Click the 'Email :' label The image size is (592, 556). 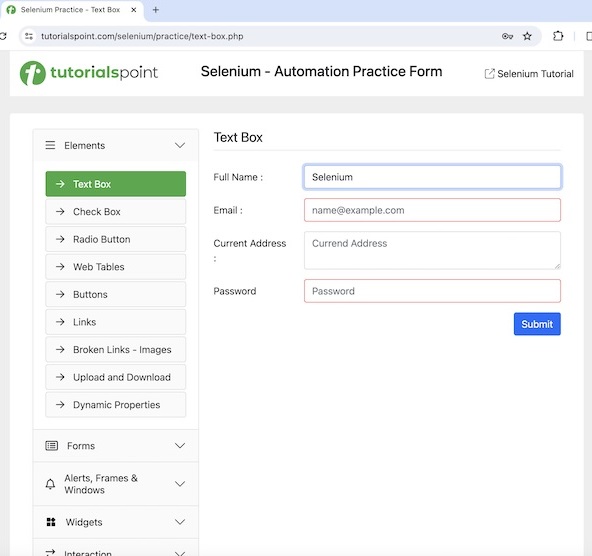coord(228,210)
